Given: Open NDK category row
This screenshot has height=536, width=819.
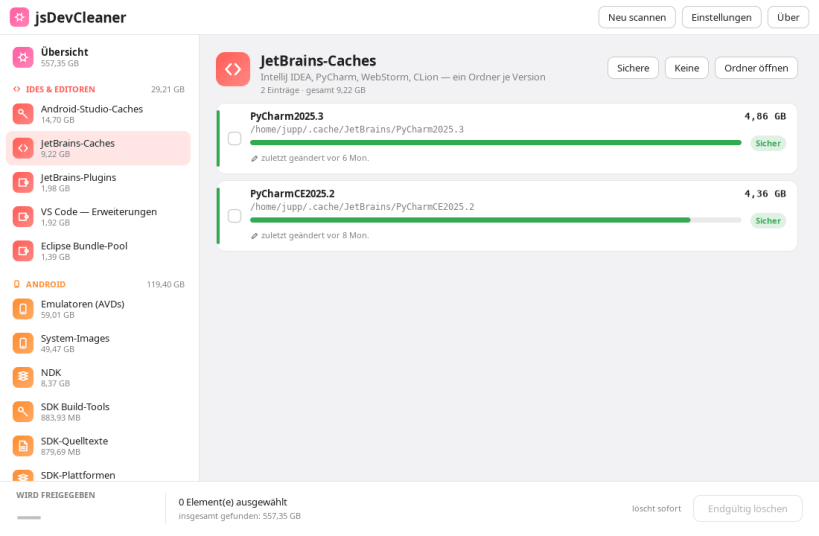Looking at the screenshot, I should (98, 378).
